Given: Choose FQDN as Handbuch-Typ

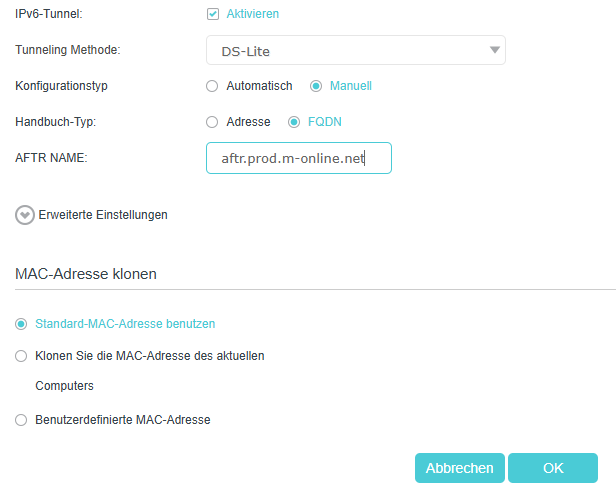Looking at the screenshot, I should click(294, 122).
